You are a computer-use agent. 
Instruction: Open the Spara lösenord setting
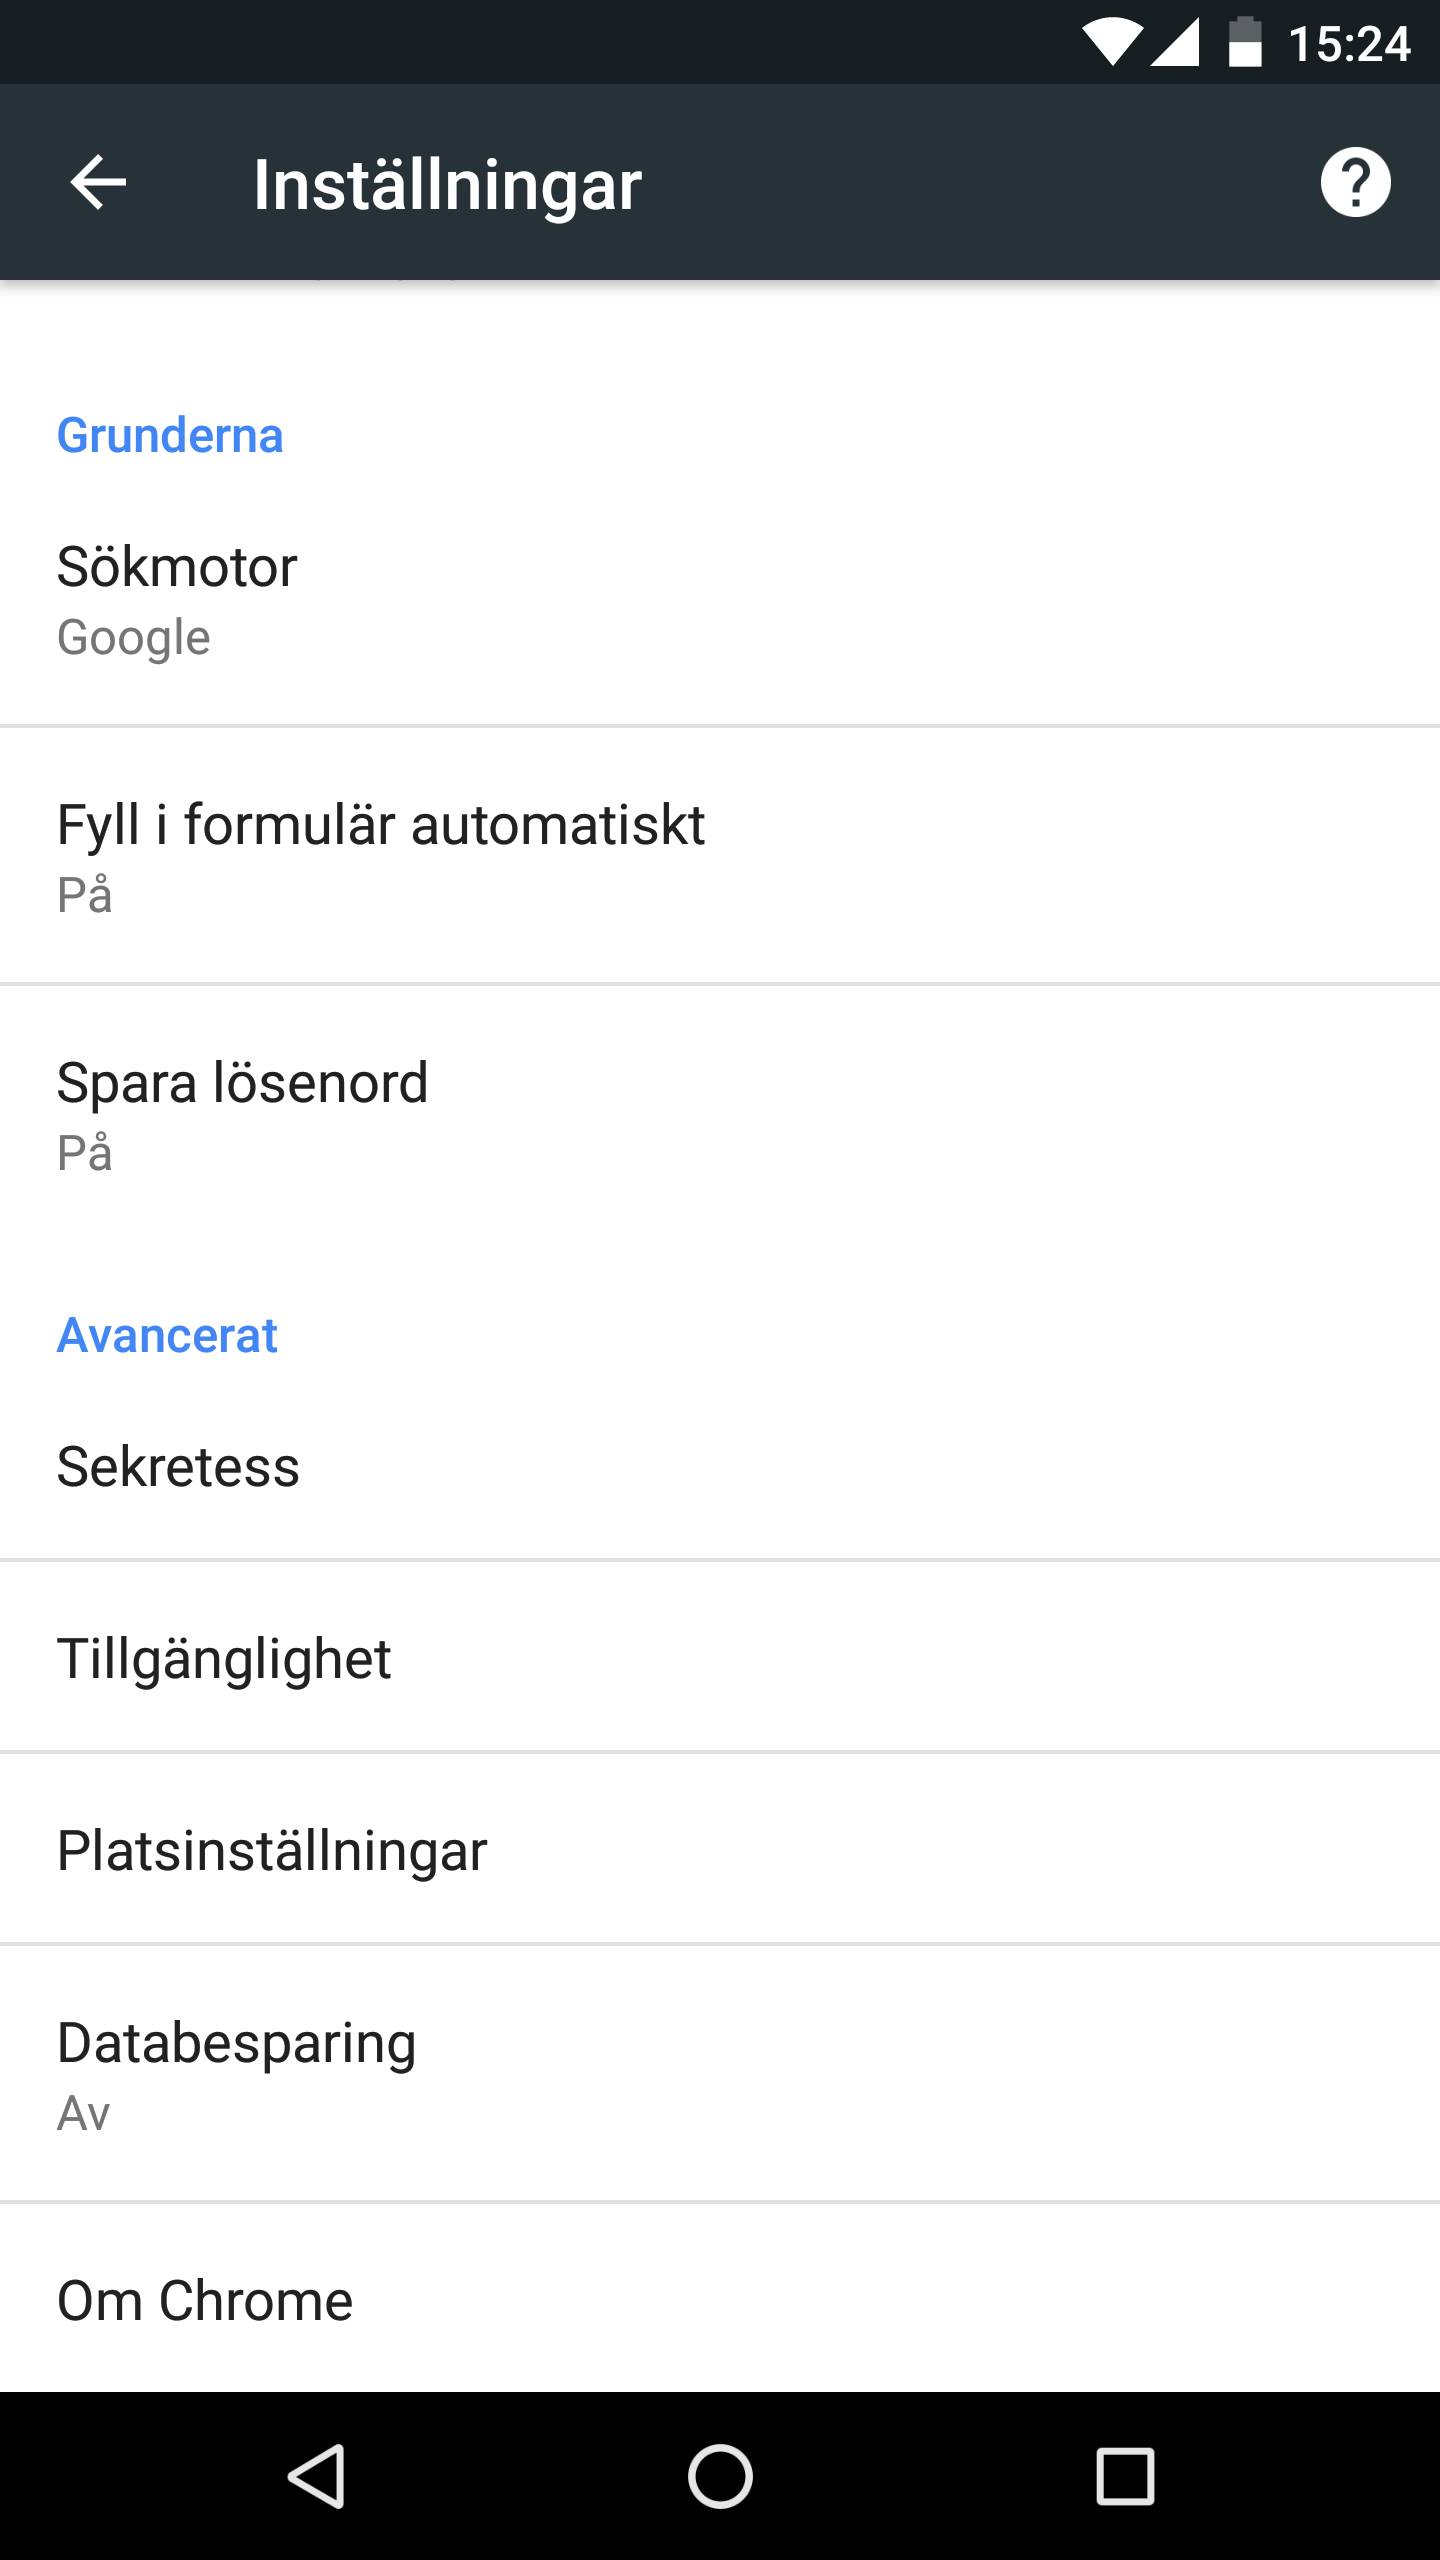tap(720, 1115)
